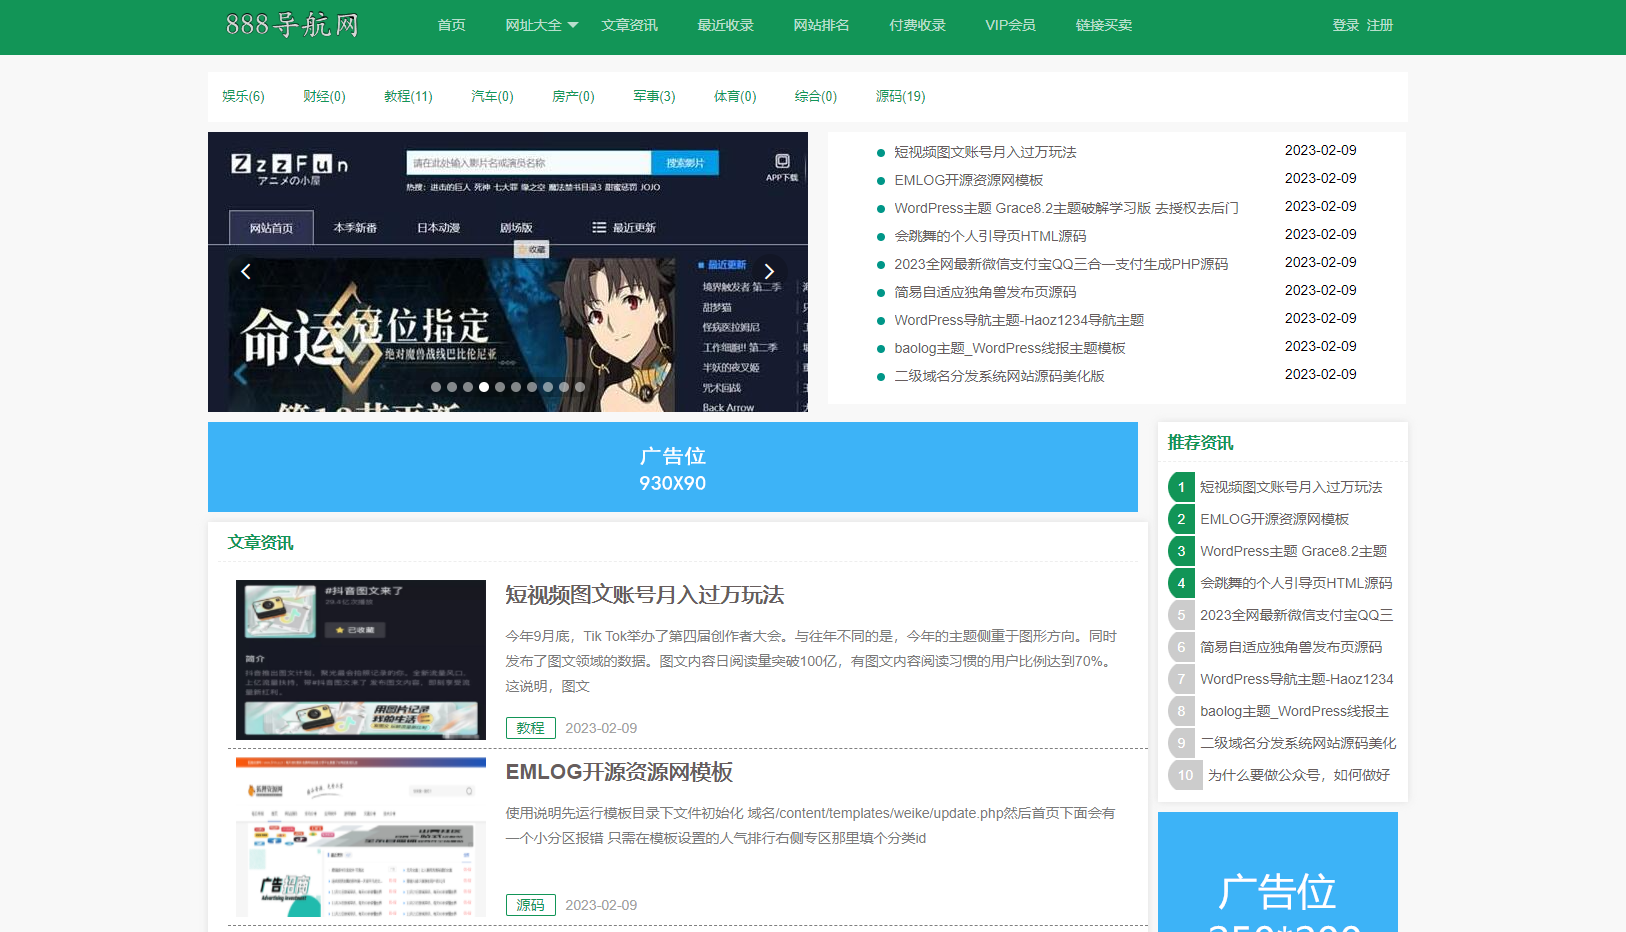Switch to the 教程(11) category tab
The image size is (1626, 932).
coord(408,96)
